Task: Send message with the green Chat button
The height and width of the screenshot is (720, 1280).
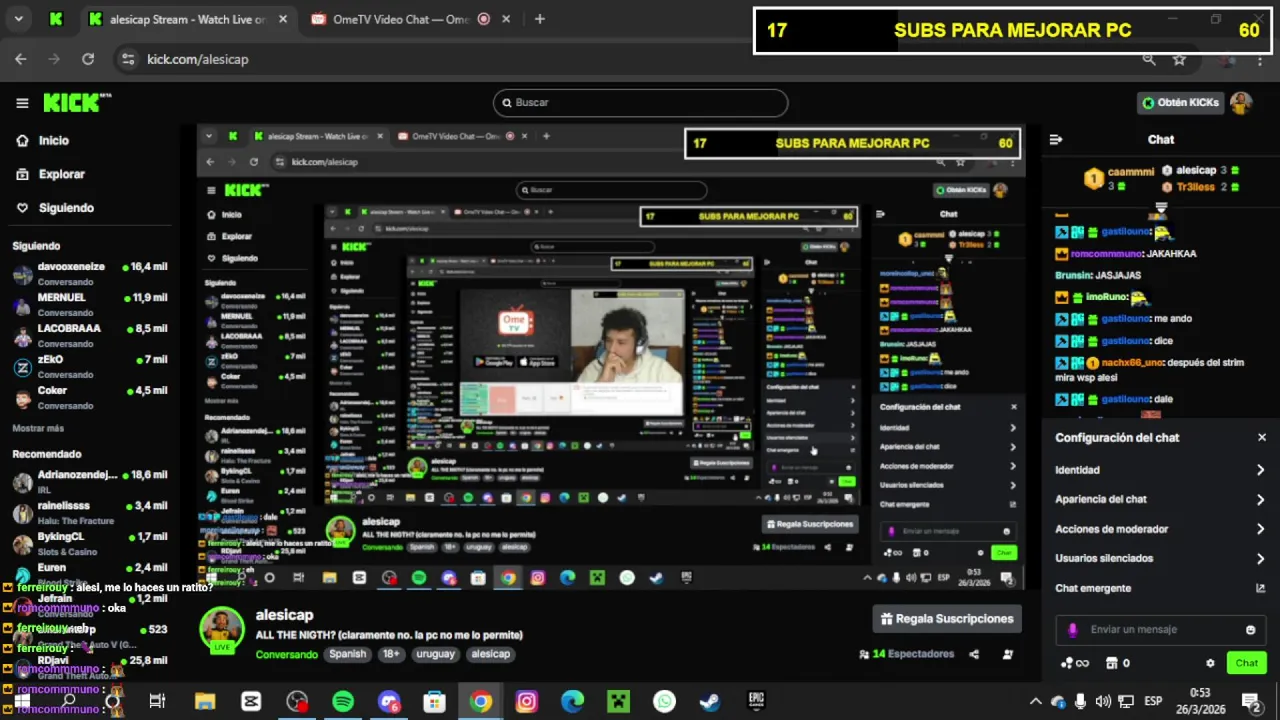Action: coord(1247,663)
